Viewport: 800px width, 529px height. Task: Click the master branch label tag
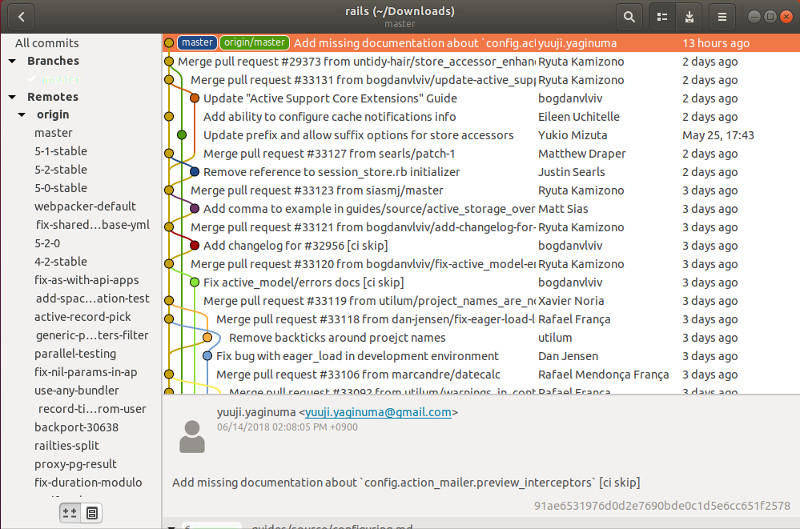197,43
